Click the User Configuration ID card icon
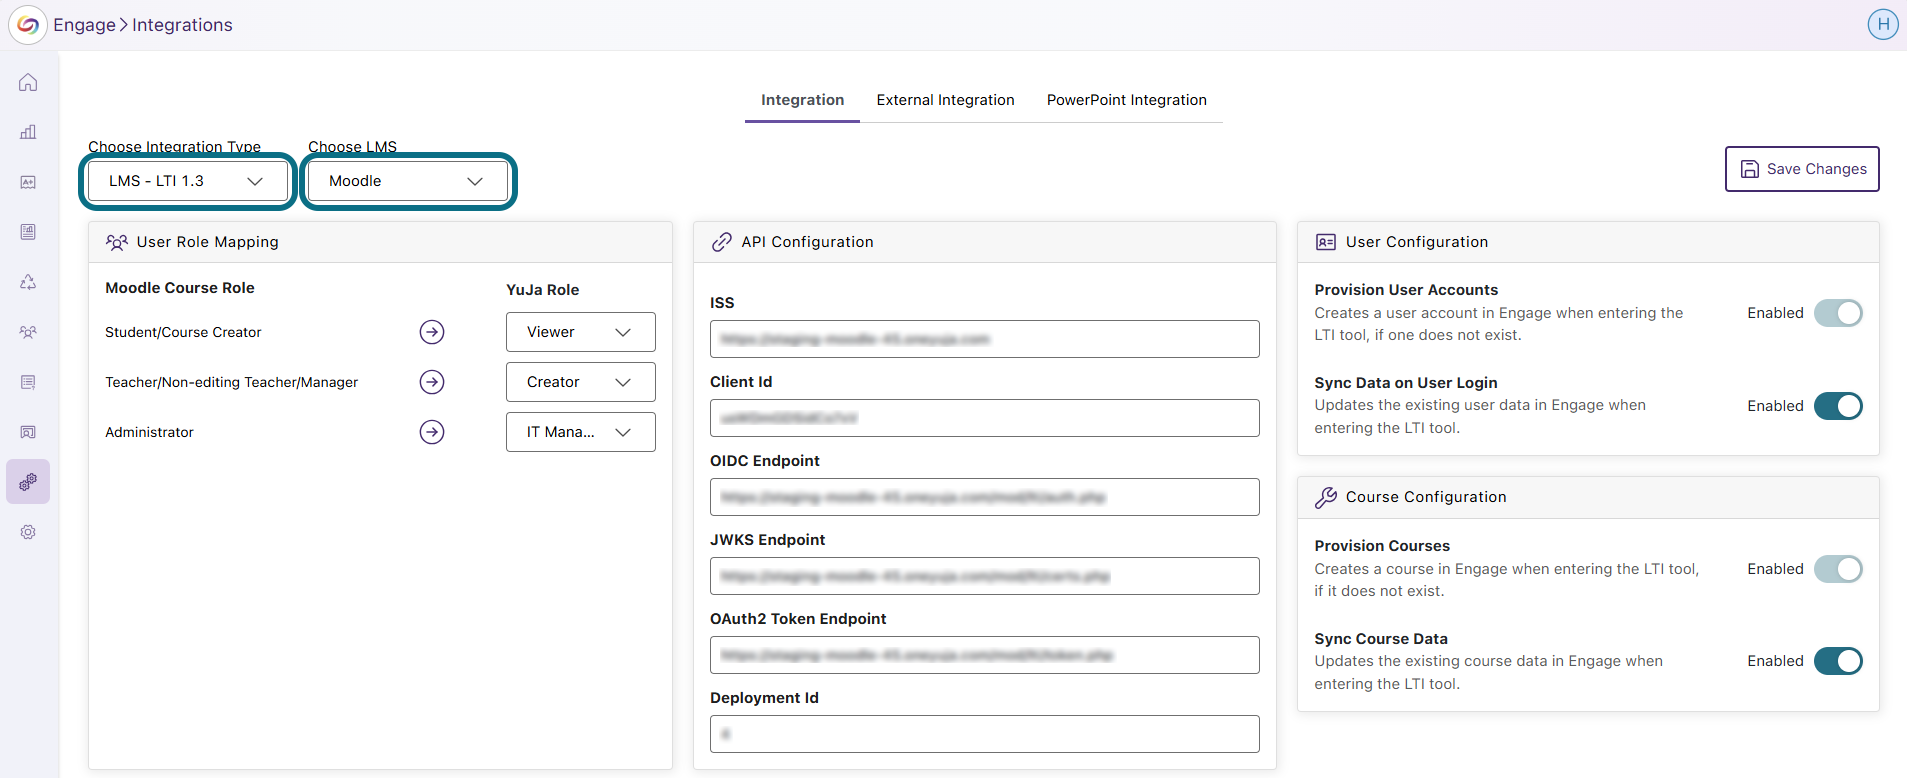Image resolution: width=1907 pixels, height=778 pixels. [x=1326, y=242]
